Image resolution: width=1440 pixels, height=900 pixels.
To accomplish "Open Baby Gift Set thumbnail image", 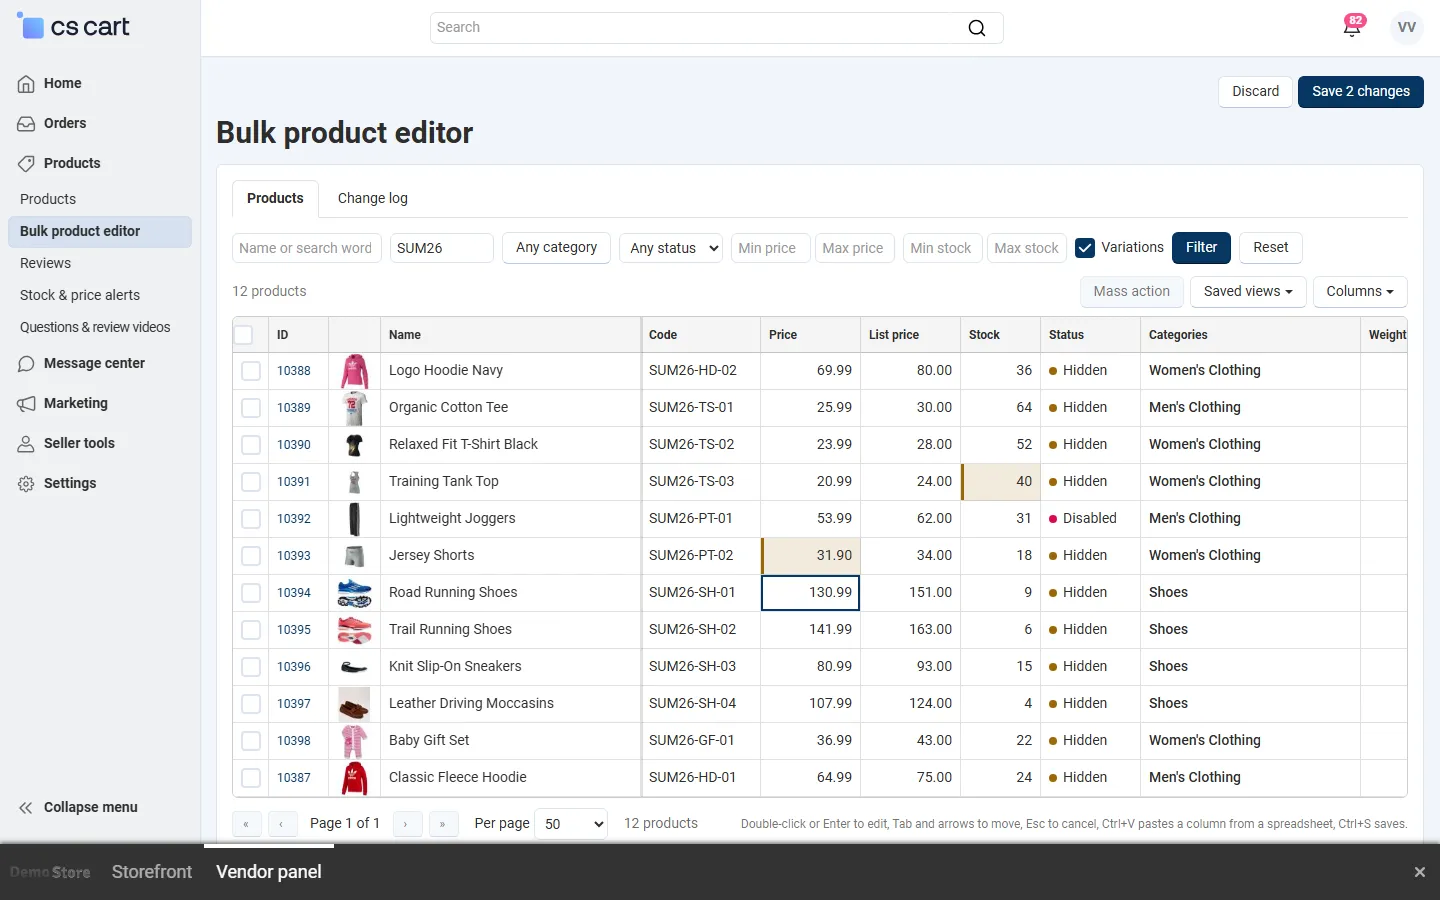I will (354, 741).
